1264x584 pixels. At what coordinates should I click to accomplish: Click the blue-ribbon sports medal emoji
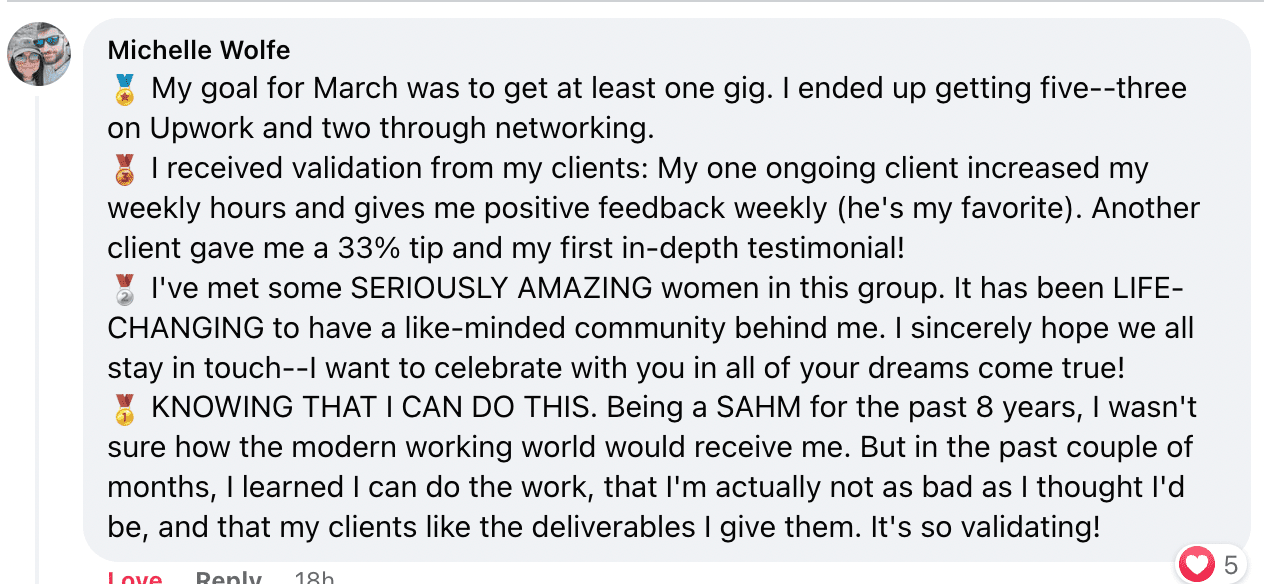click(125, 90)
